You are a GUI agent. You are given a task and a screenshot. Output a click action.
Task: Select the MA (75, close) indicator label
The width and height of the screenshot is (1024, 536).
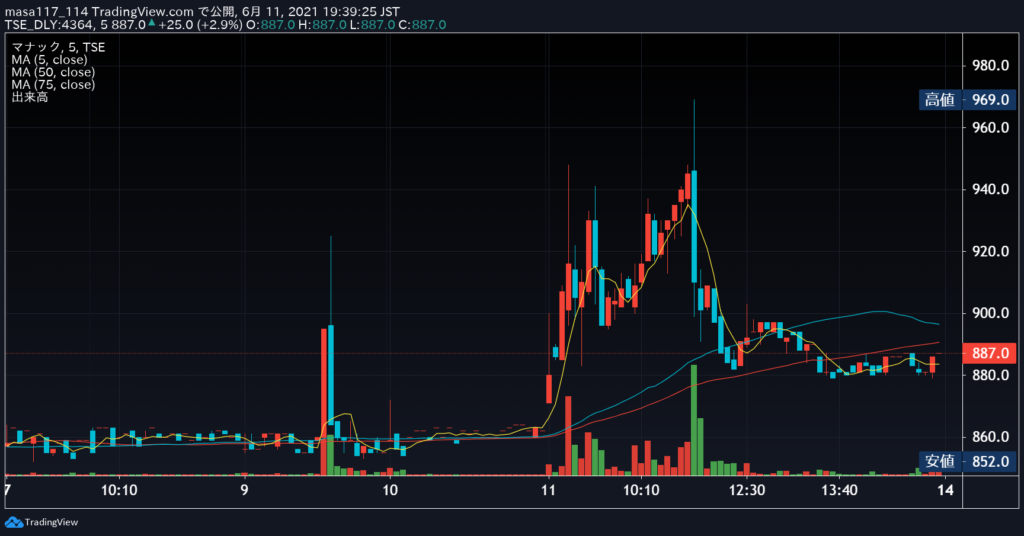point(53,84)
